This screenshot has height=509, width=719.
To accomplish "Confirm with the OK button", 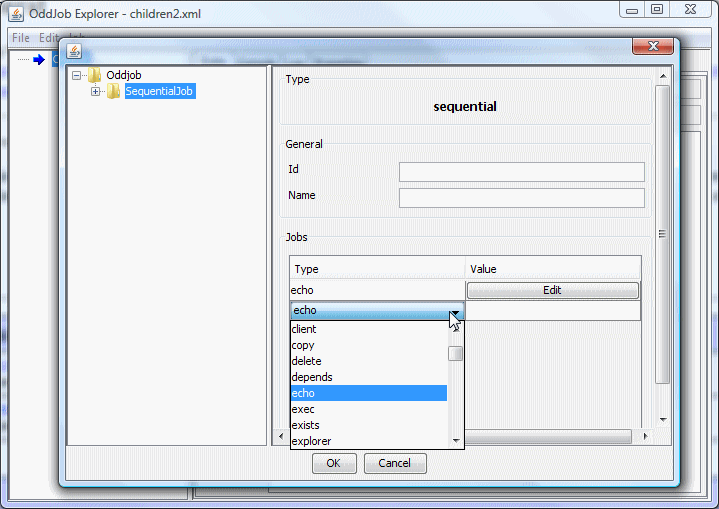I will point(334,463).
